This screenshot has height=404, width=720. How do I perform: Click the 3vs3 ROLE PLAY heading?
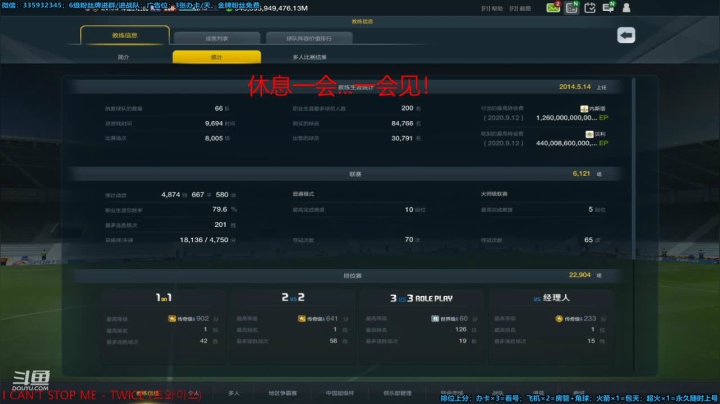coord(421,298)
